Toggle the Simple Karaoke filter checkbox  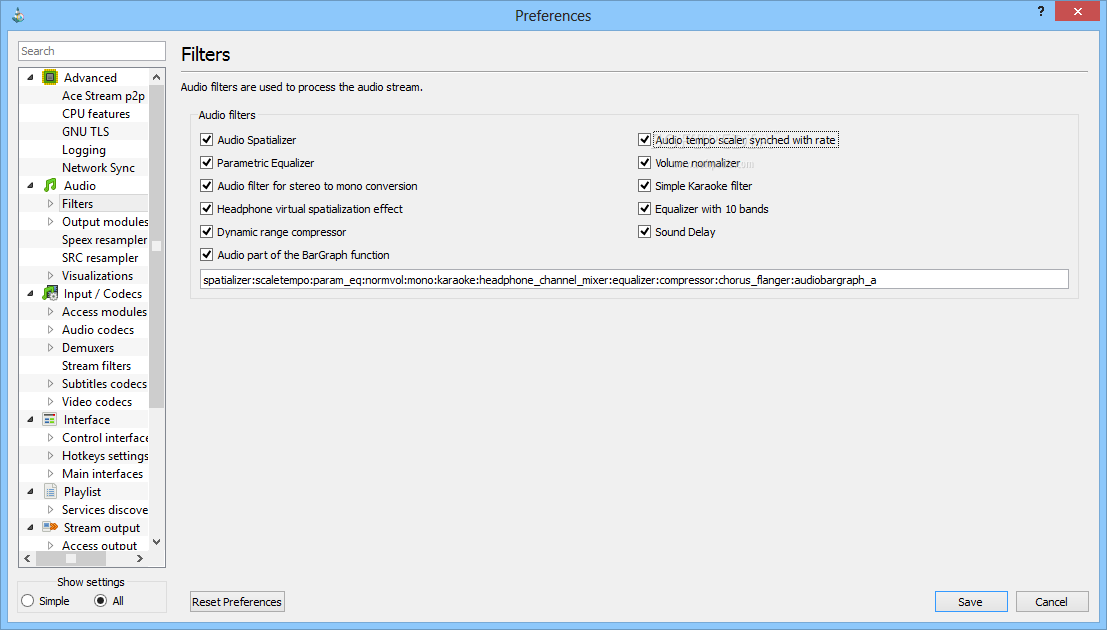(x=645, y=186)
